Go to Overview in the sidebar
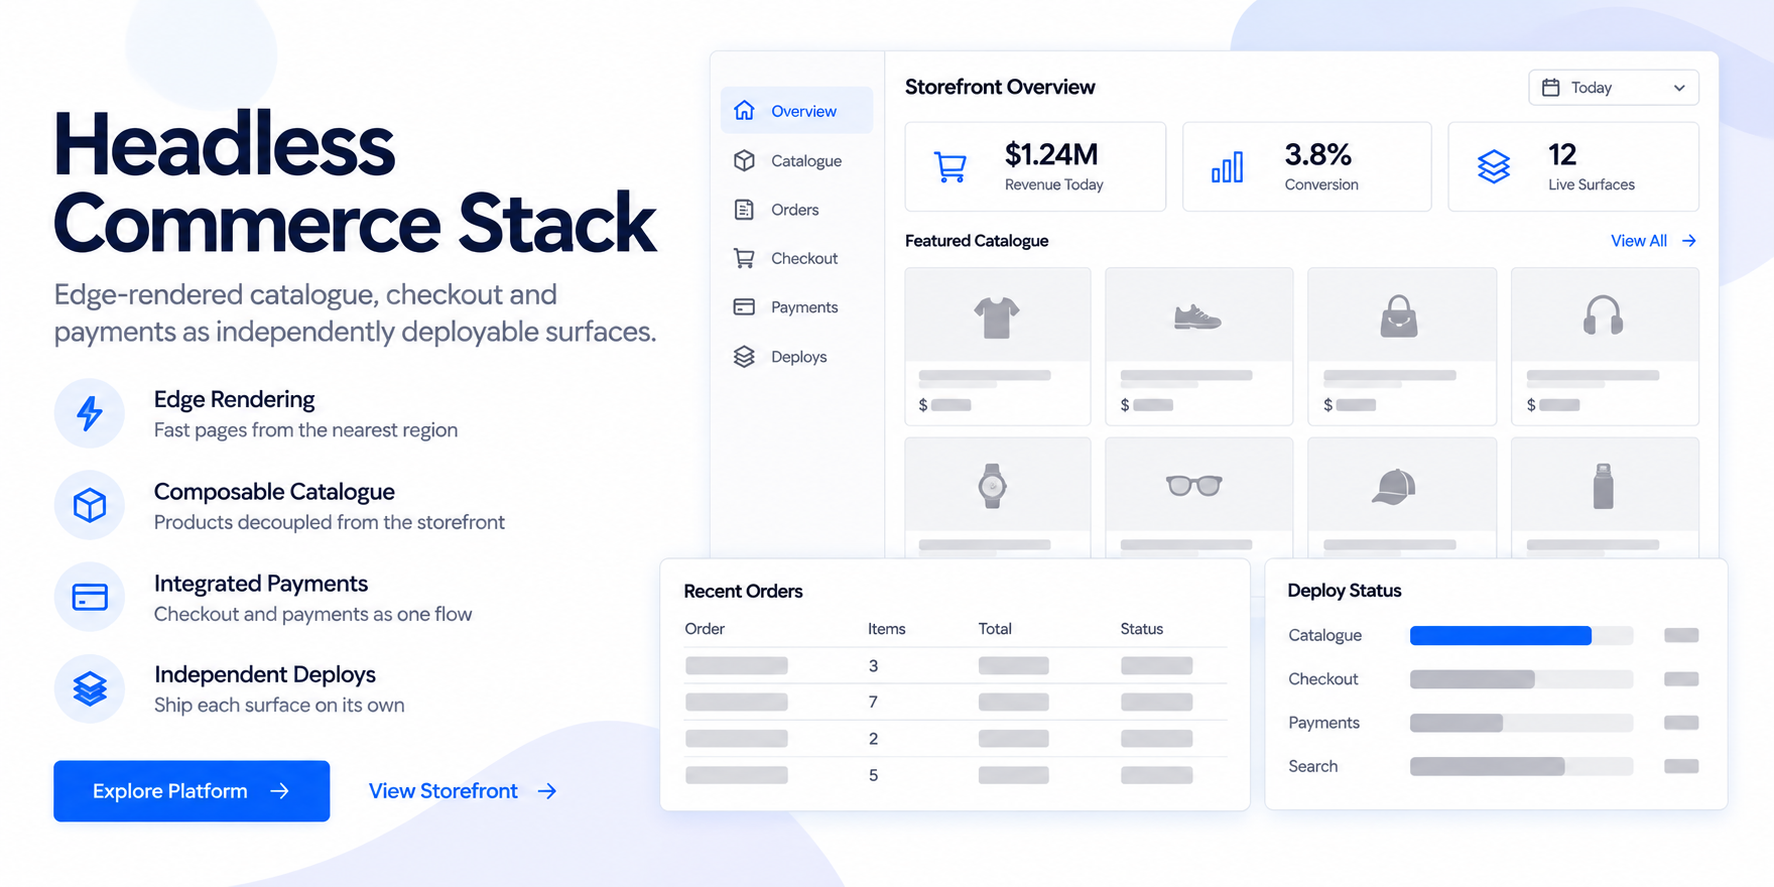This screenshot has height=887, width=1774. click(x=796, y=111)
